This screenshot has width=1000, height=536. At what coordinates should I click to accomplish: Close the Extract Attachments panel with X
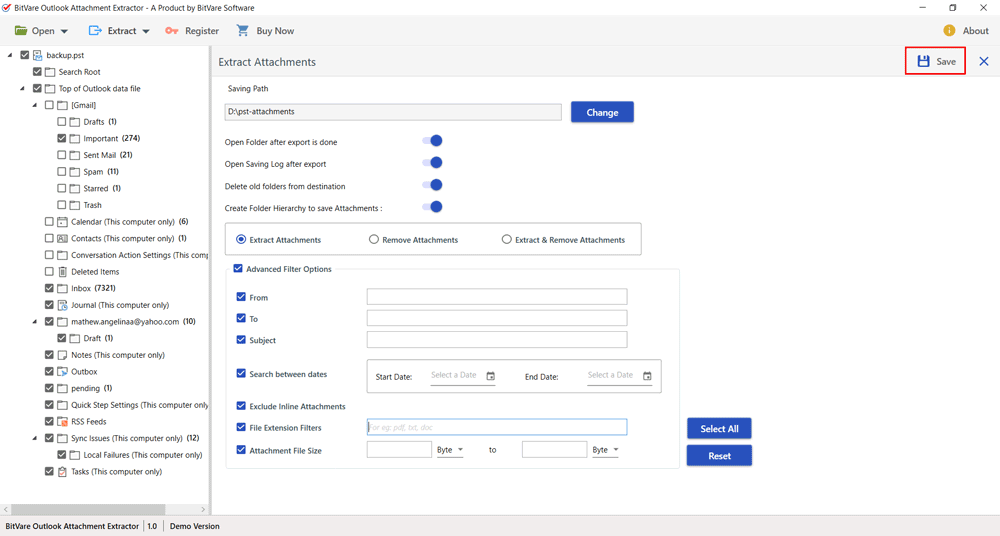pyautogui.click(x=983, y=62)
